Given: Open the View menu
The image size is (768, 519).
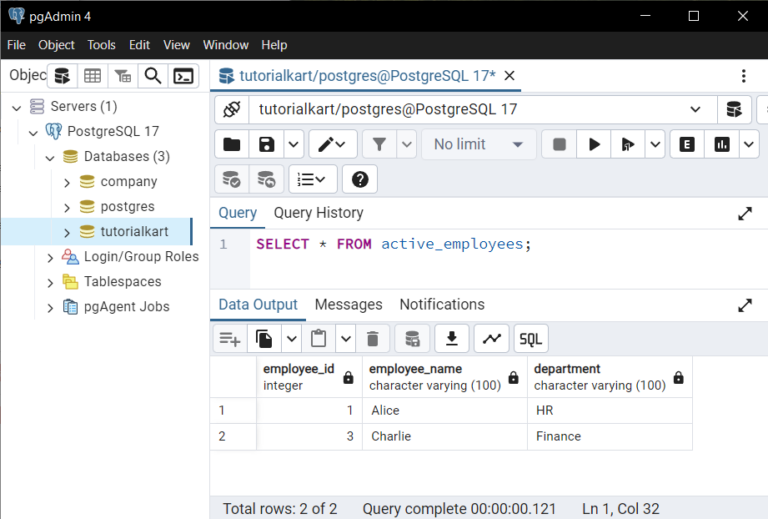Looking at the screenshot, I should [176, 45].
